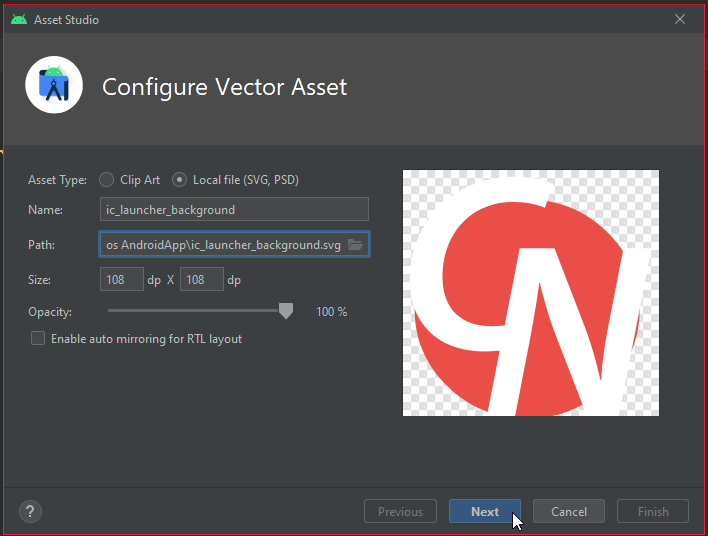Click the Previous button
Screen dimensions: 708x536
click(401, 512)
